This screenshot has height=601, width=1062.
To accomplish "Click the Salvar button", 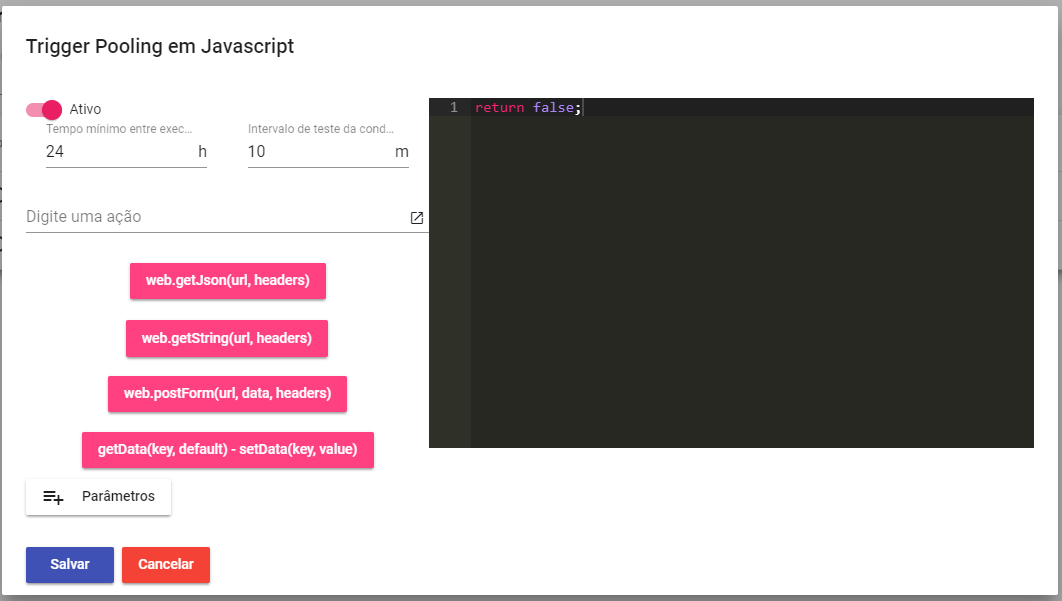I will tap(70, 564).
